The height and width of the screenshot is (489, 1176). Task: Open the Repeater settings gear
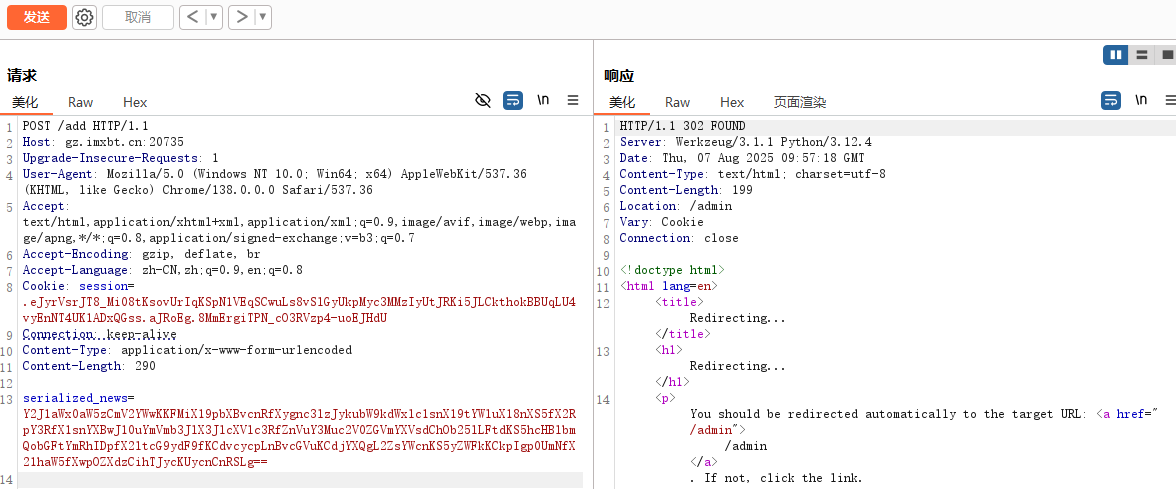point(85,17)
